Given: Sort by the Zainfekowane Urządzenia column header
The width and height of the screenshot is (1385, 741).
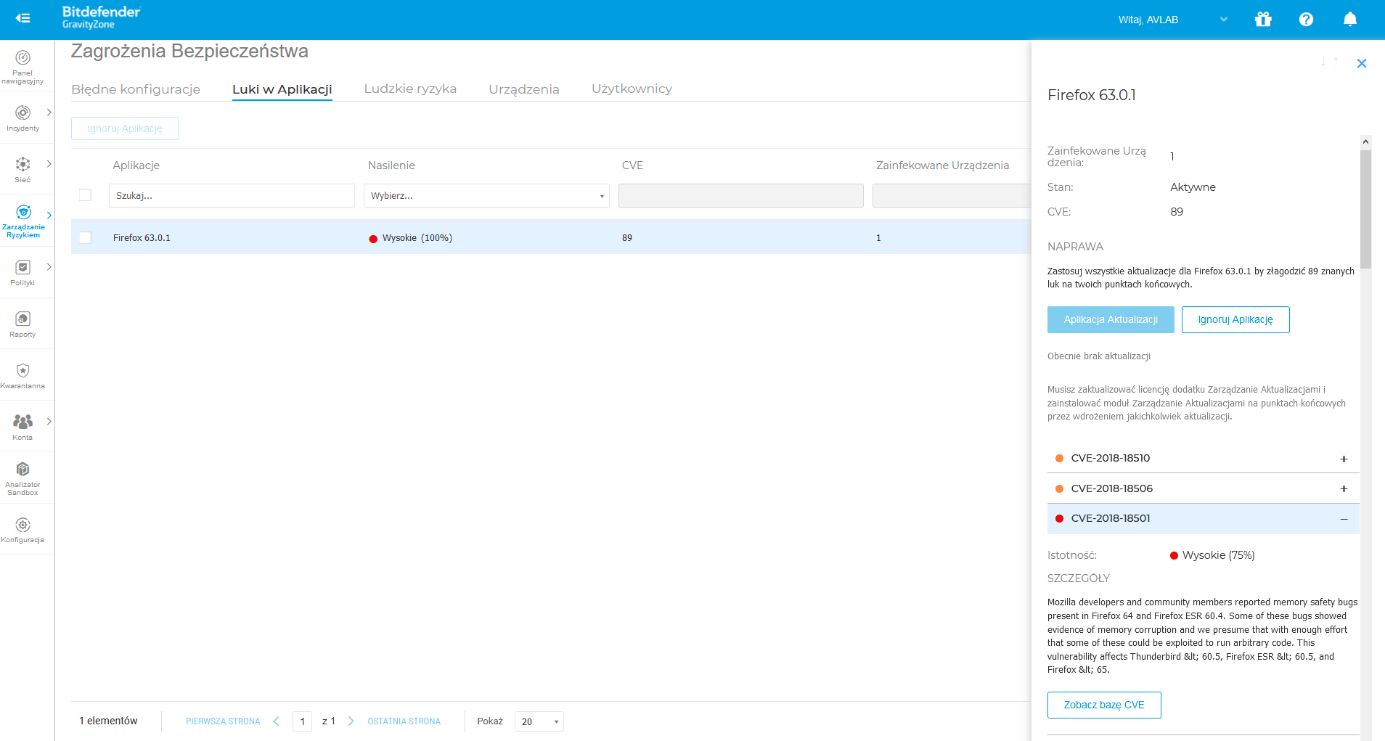Looking at the screenshot, I should coord(943,165).
